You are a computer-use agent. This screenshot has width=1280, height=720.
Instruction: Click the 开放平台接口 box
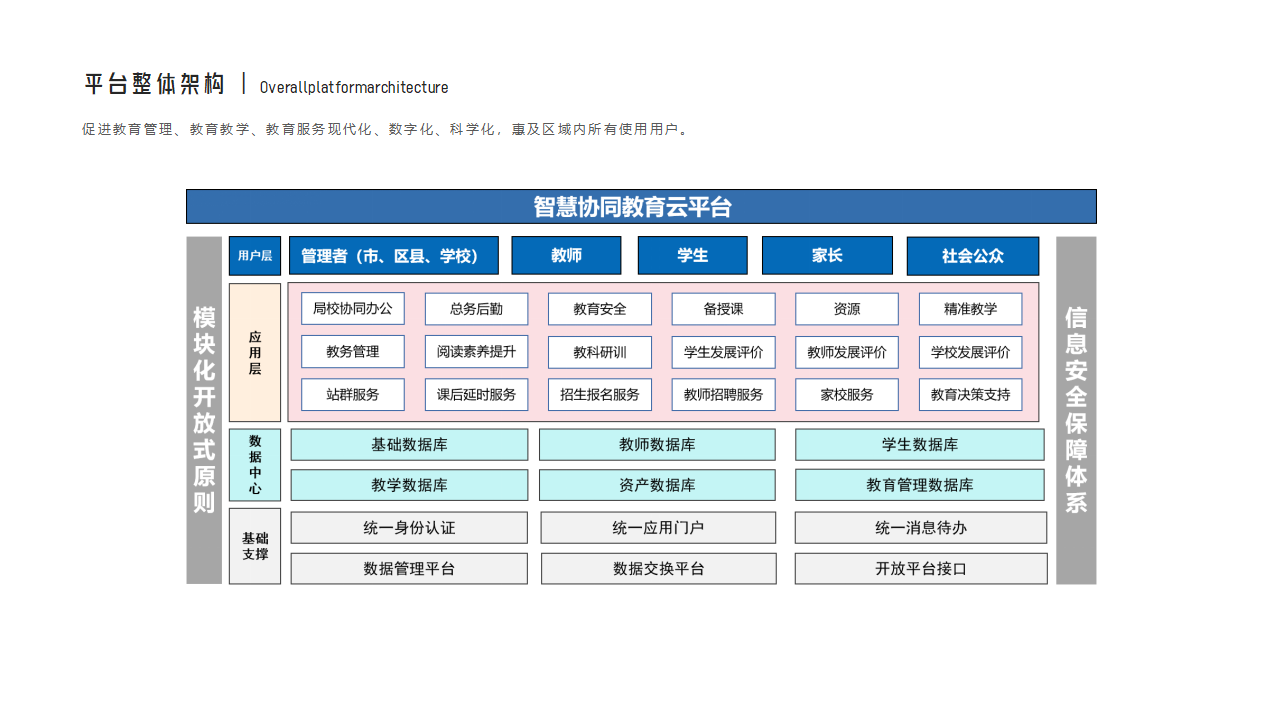921,569
